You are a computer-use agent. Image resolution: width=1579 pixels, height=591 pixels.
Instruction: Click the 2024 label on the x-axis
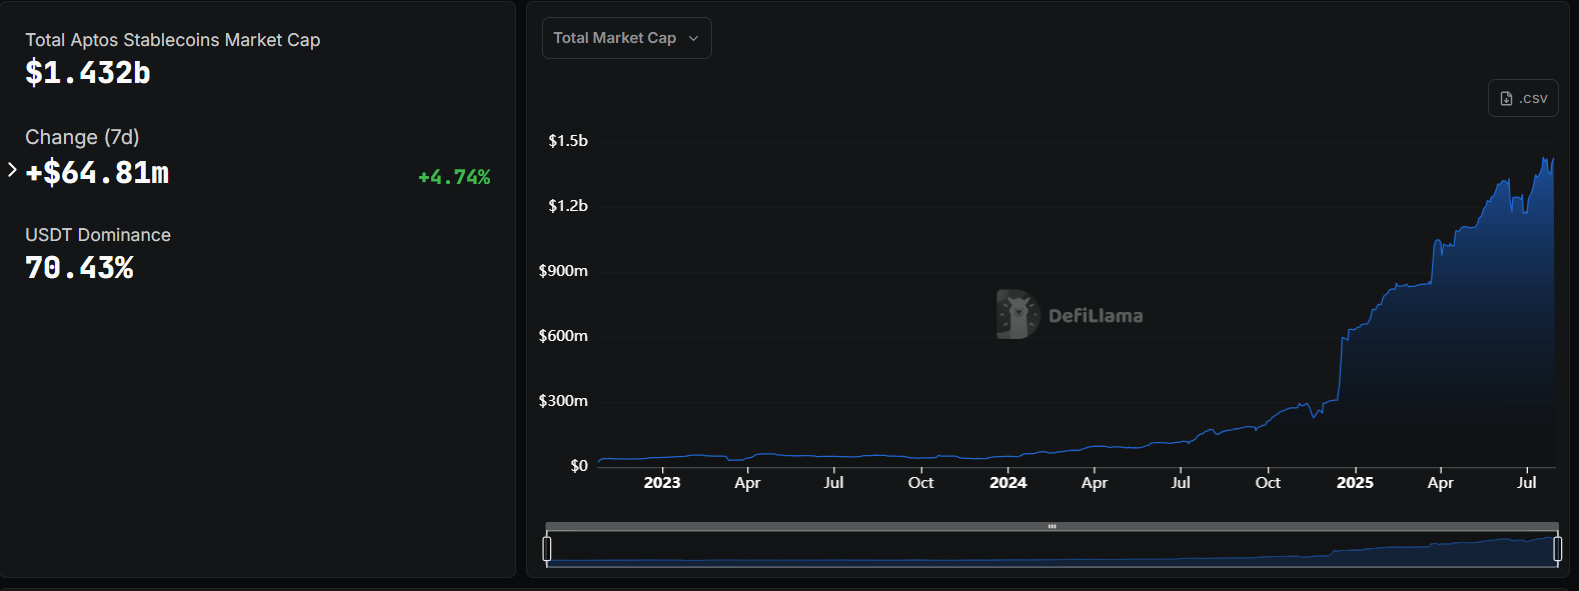coord(1008,482)
